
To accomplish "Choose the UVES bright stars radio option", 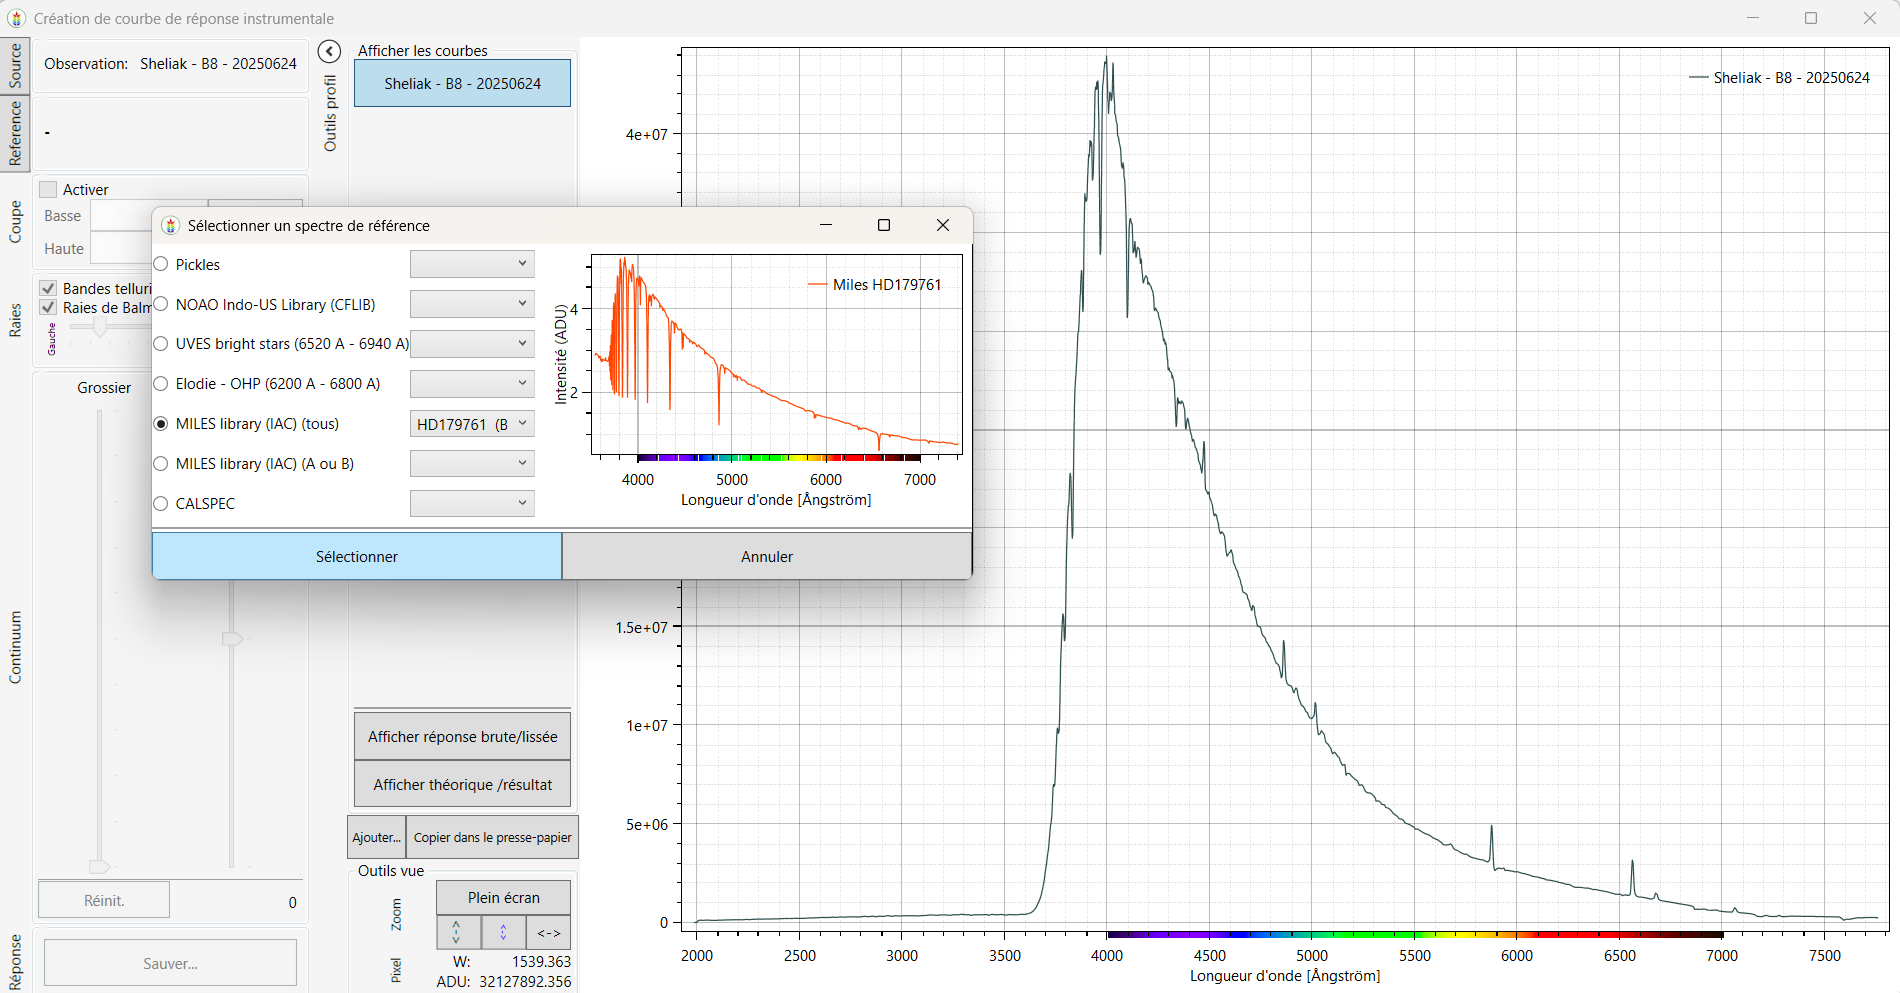I will [x=161, y=344].
